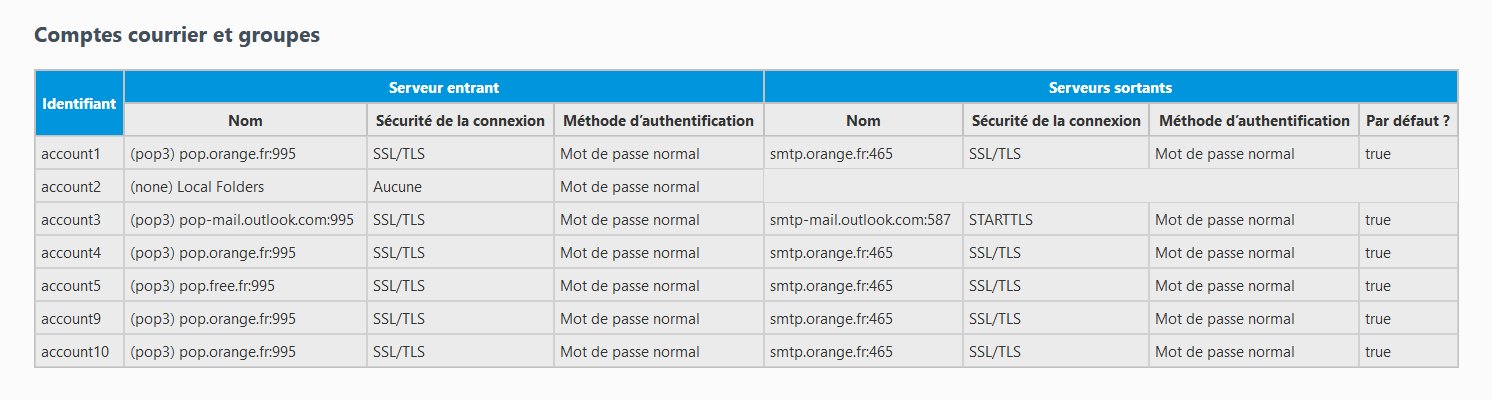Image resolution: width=1492 pixels, height=400 pixels.
Task: Select the Identifiant column header
Action: (x=79, y=103)
